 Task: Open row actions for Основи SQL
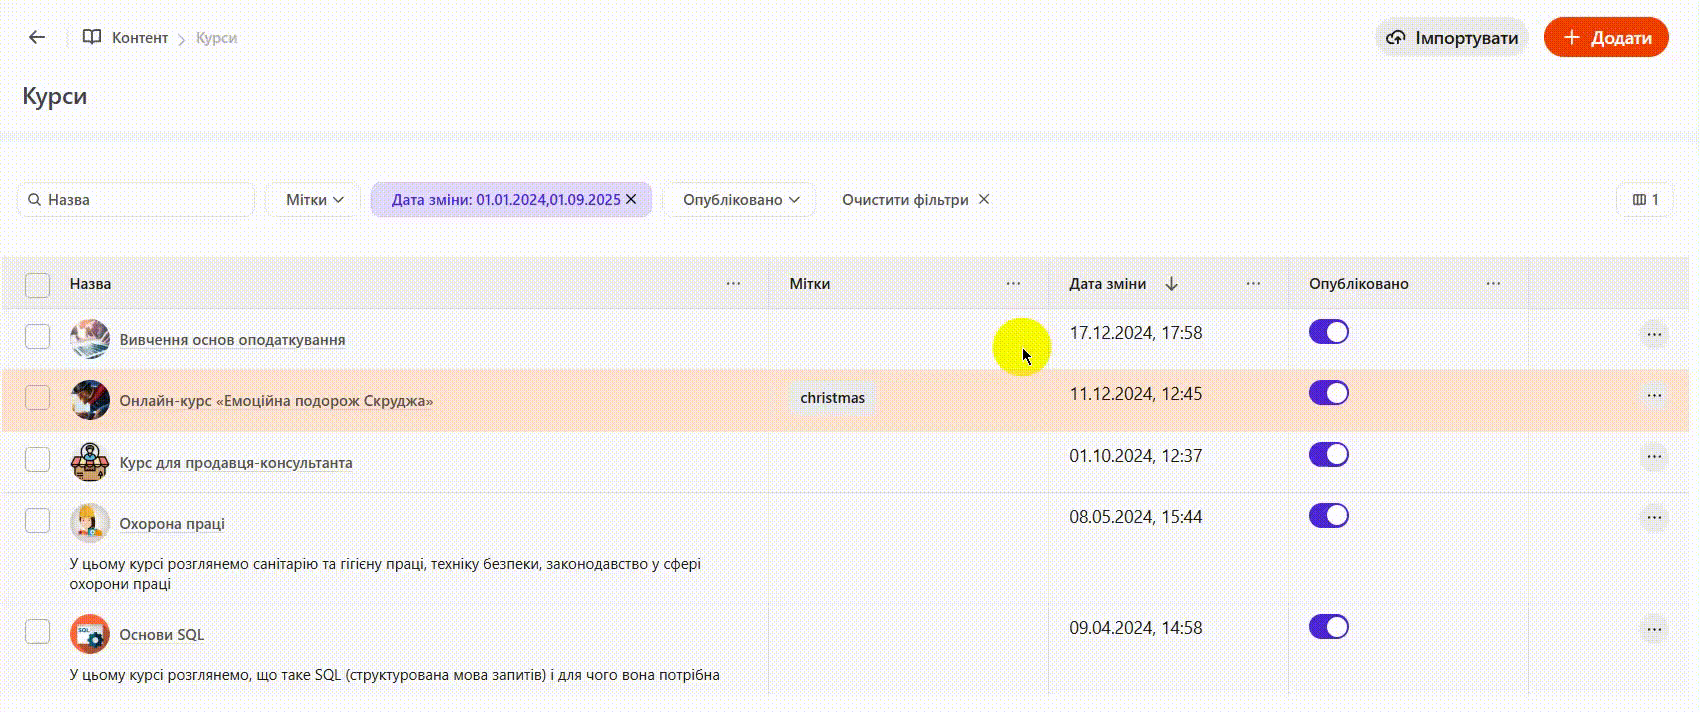pos(1654,629)
